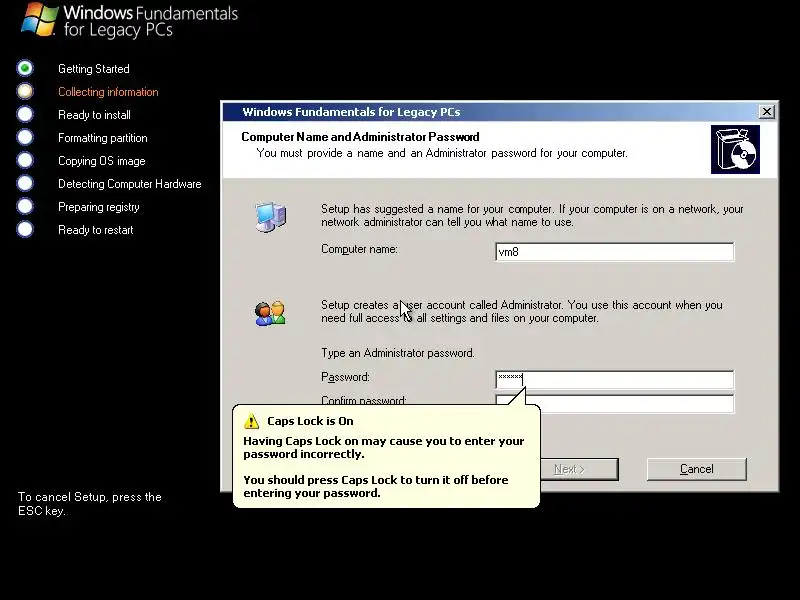Viewport: 800px width, 600px height.
Task: Click the Password label
Action: click(x=345, y=377)
